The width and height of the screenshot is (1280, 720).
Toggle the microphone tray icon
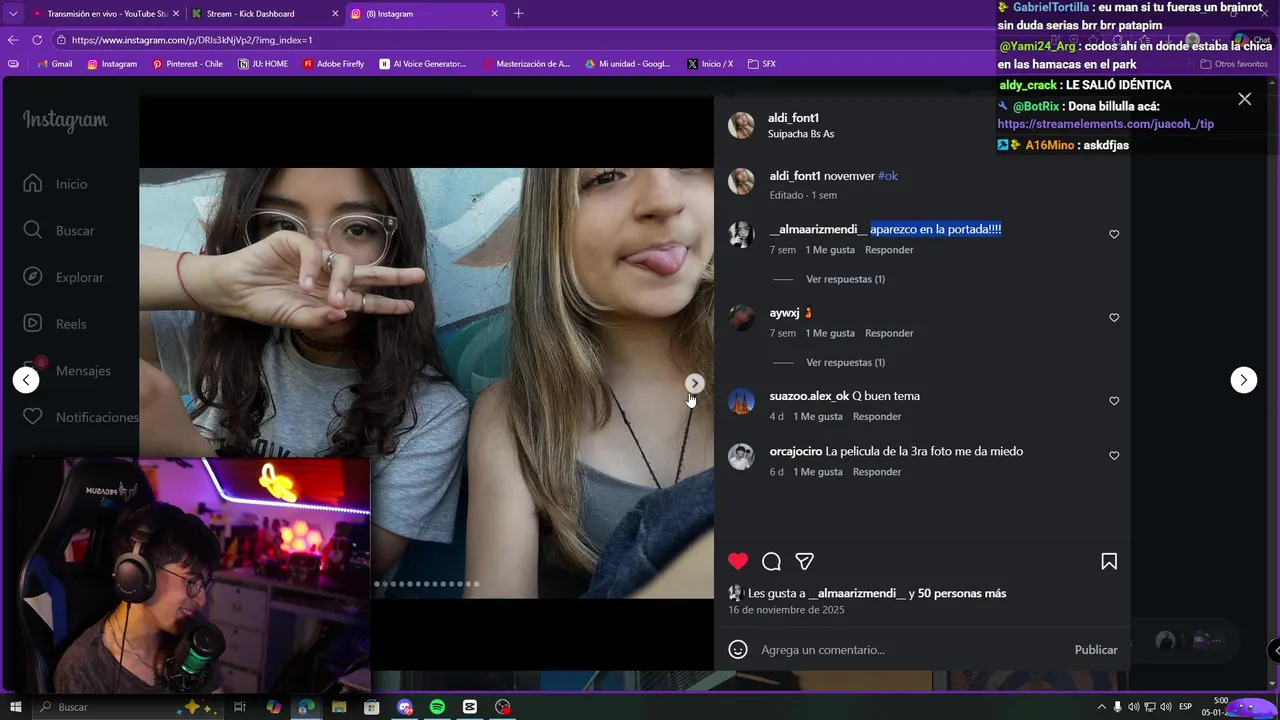tap(1118, 707)
